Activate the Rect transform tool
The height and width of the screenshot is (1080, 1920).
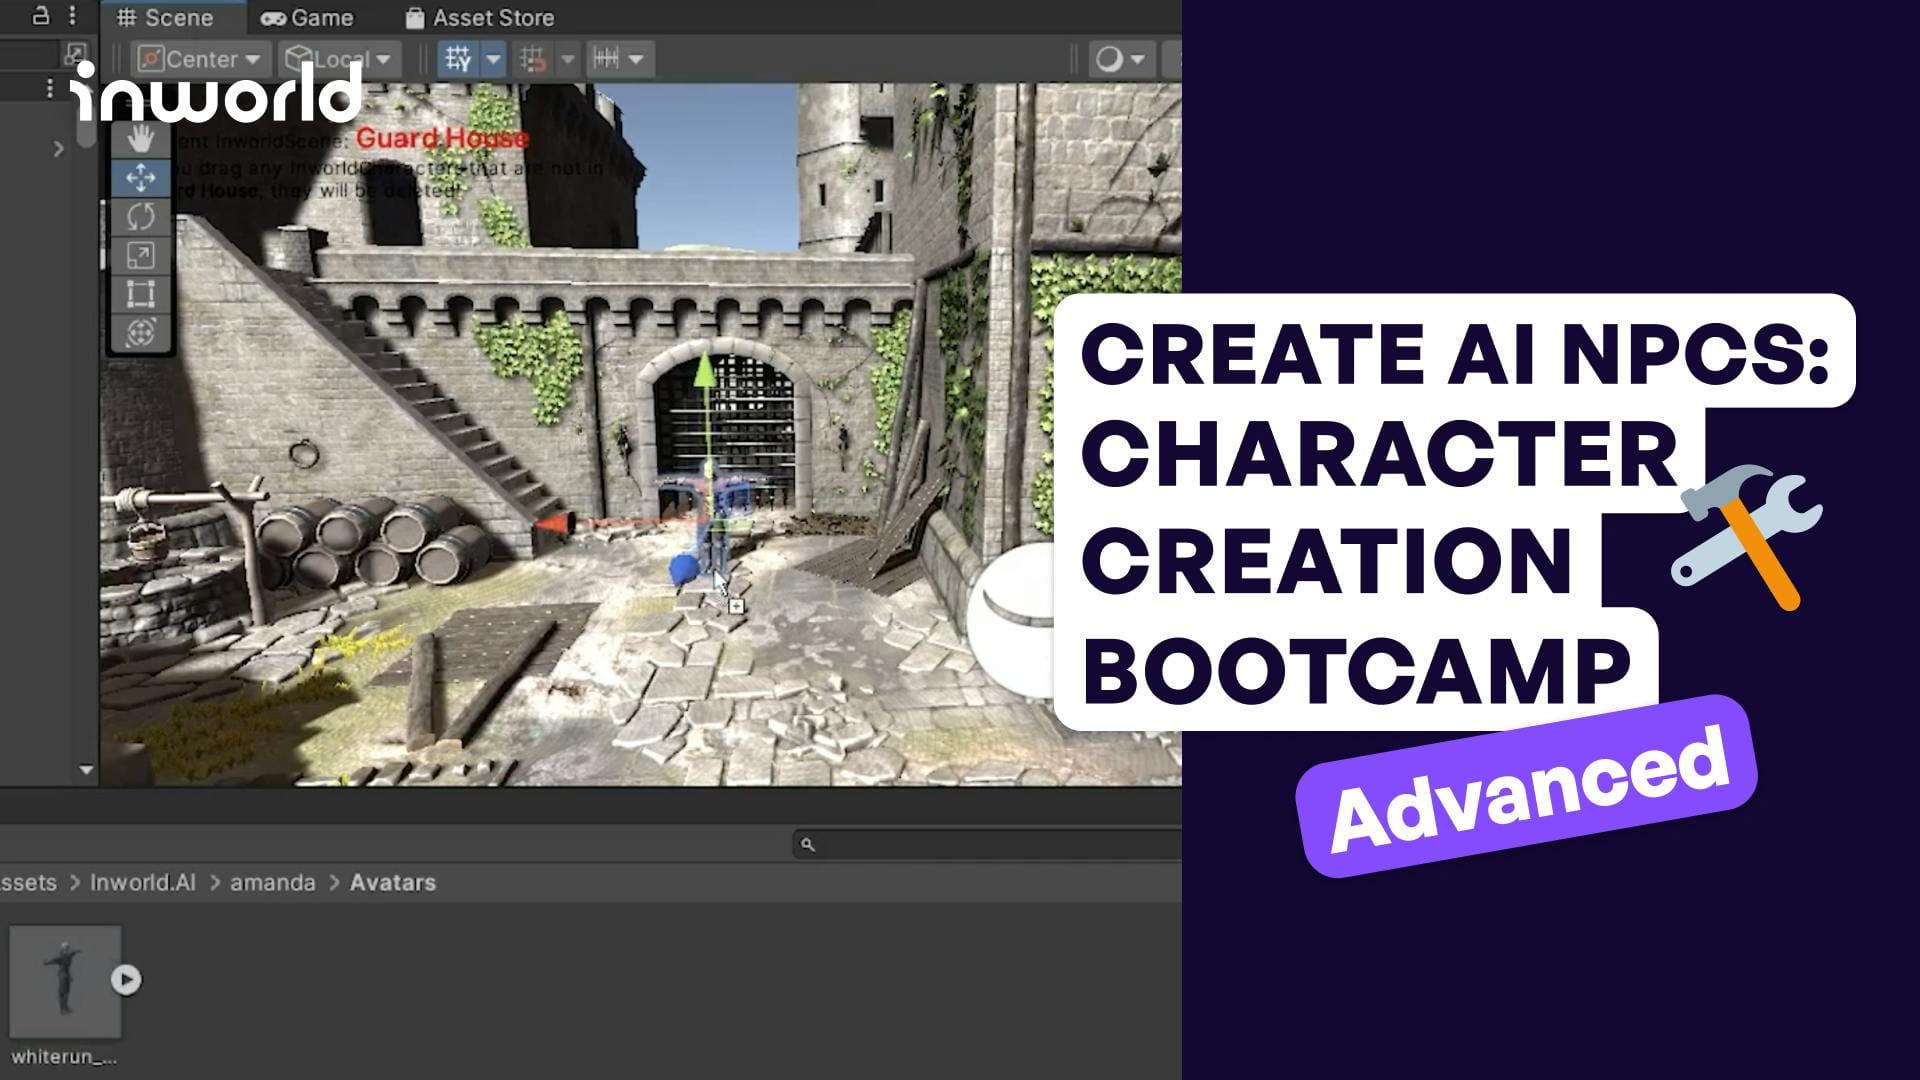(x=140, y=295)
